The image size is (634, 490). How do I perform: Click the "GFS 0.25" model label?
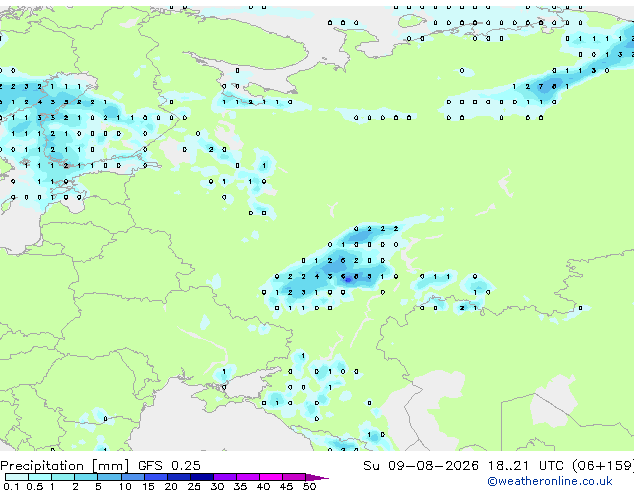[x=169, y=465]
